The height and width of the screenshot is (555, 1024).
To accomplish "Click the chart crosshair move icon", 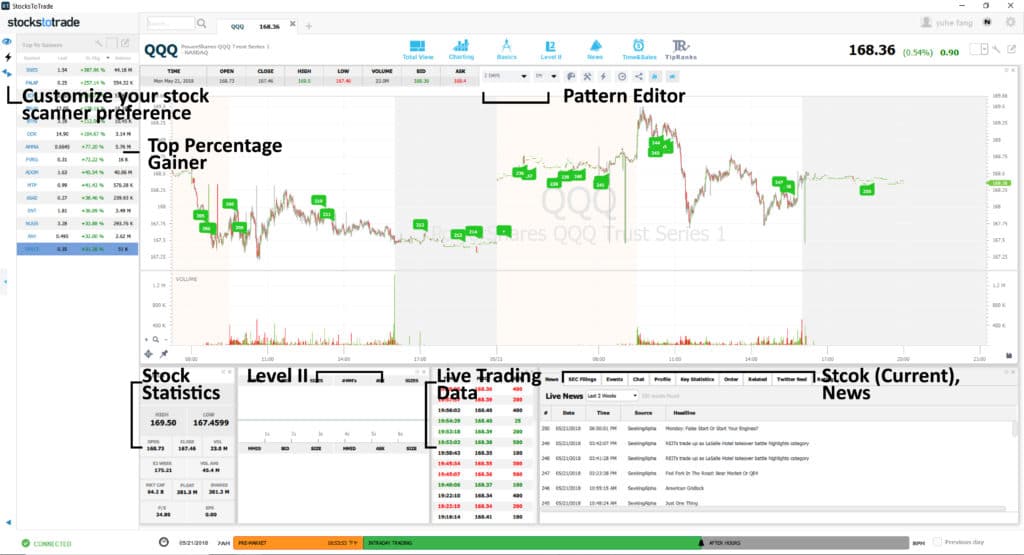I will [149, 354].
